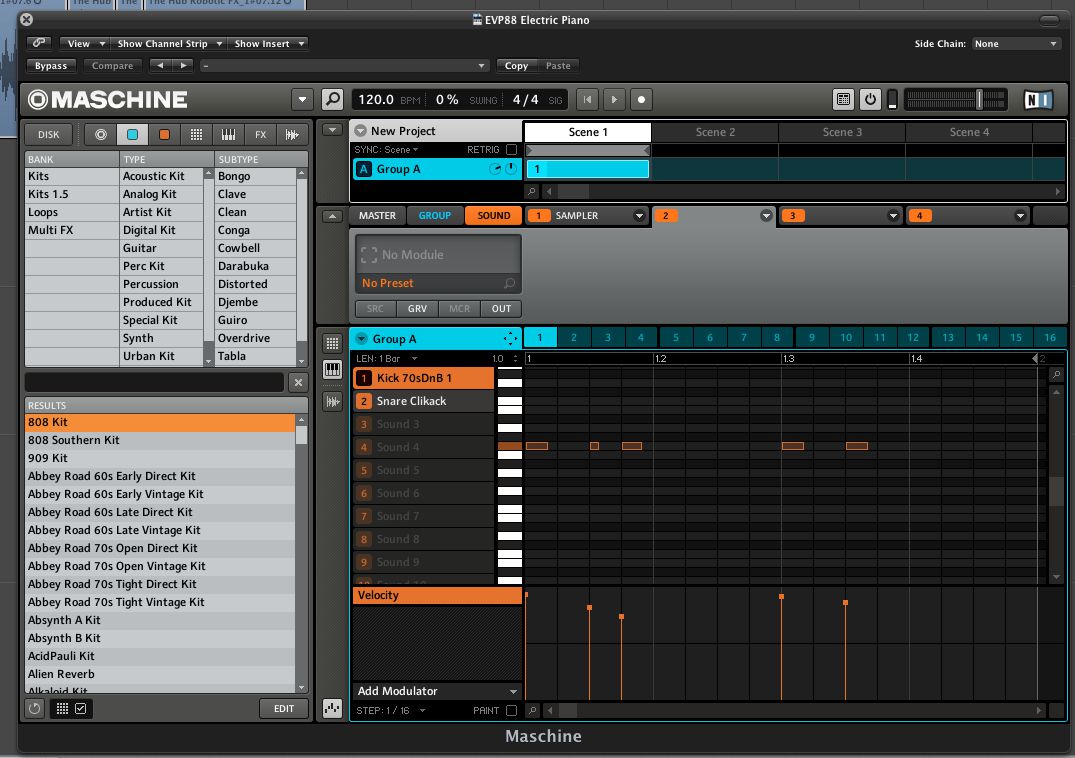This screenshot has height=758, width=1075.
Task: Select the Projects circle icon in the browser
Action: click(101, 134)
